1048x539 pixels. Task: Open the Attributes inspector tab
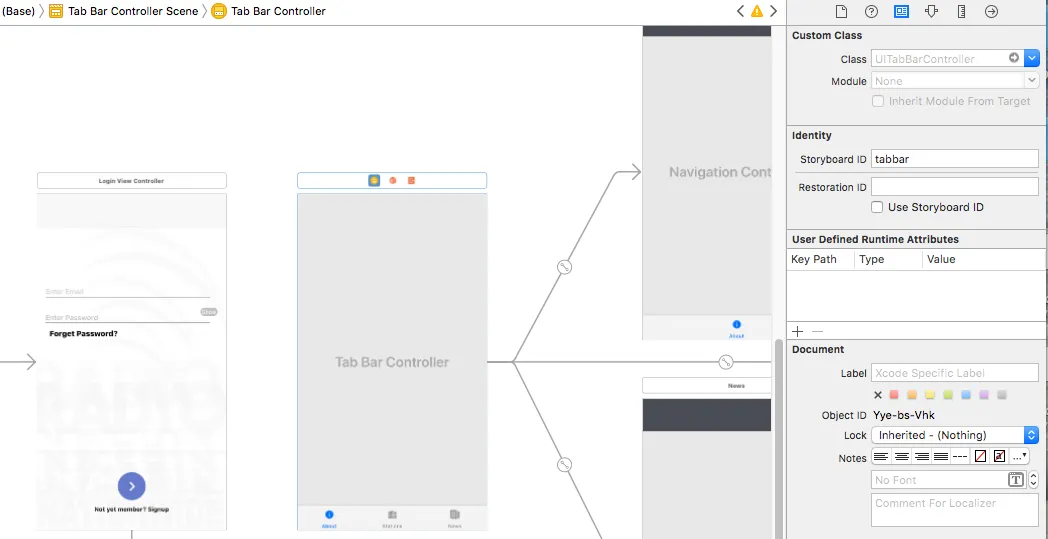[931, 11]
